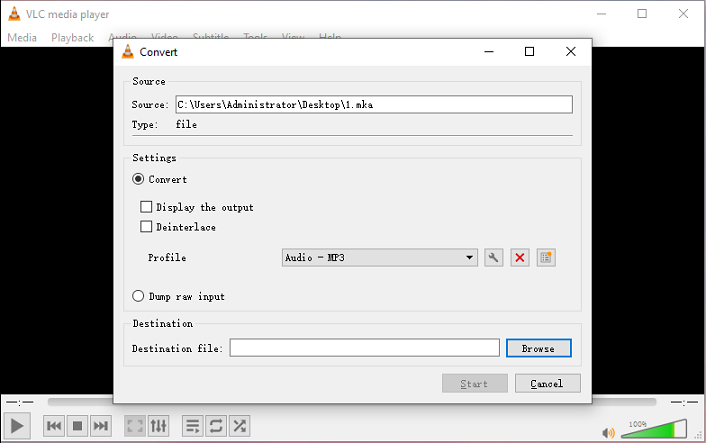Adjust the volume slider at 100%
Screen dimensions: 706x443
[x=654, y=429]
